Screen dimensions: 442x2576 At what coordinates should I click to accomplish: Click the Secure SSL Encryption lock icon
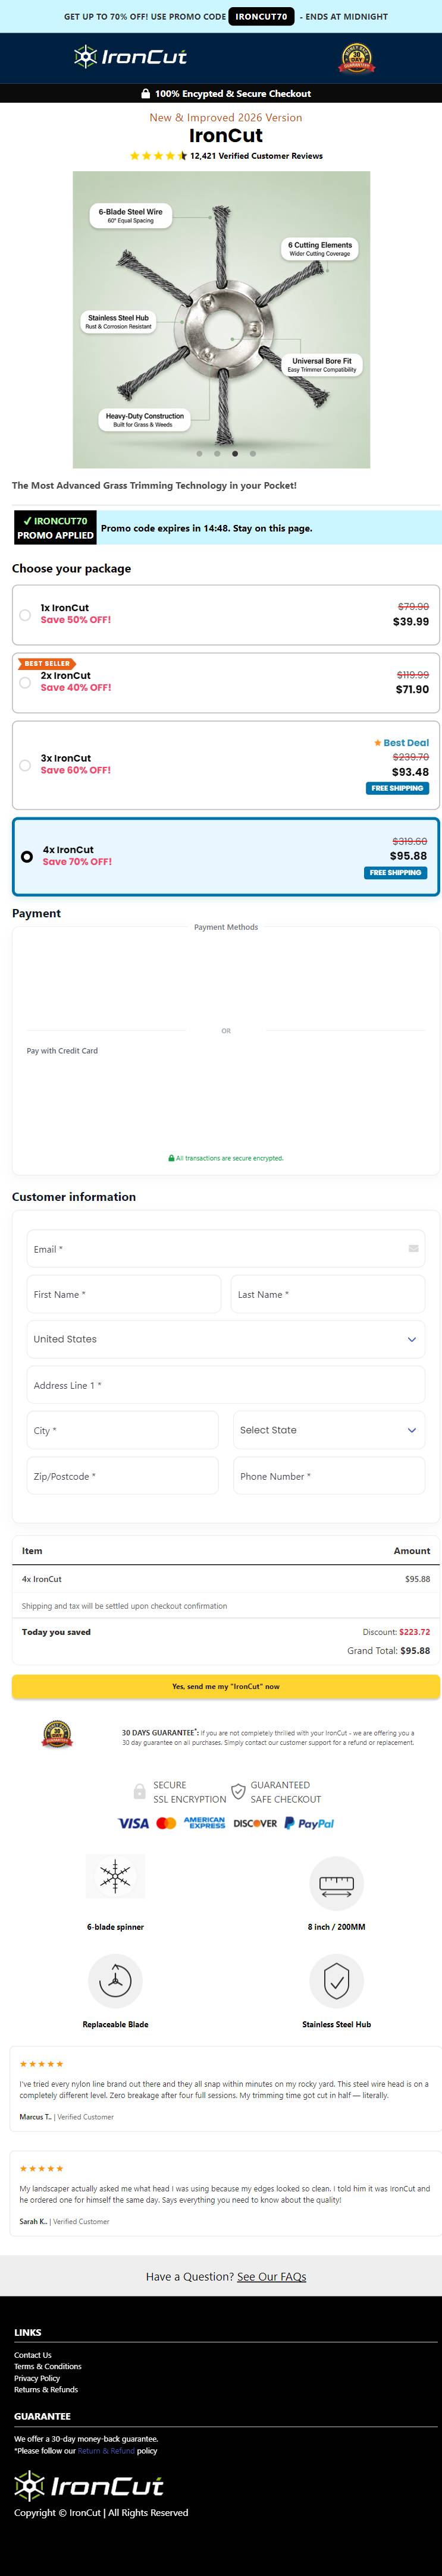140,1791
